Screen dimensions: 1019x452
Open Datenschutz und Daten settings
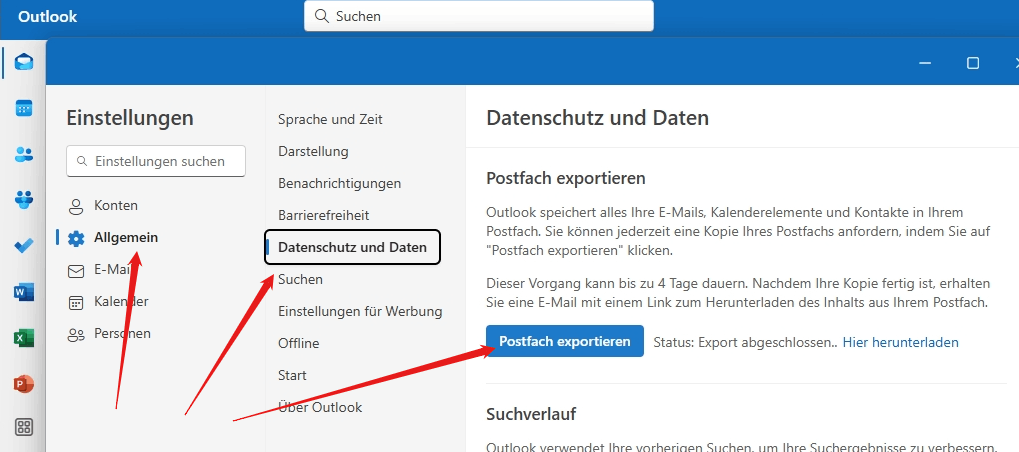(352, 247)
